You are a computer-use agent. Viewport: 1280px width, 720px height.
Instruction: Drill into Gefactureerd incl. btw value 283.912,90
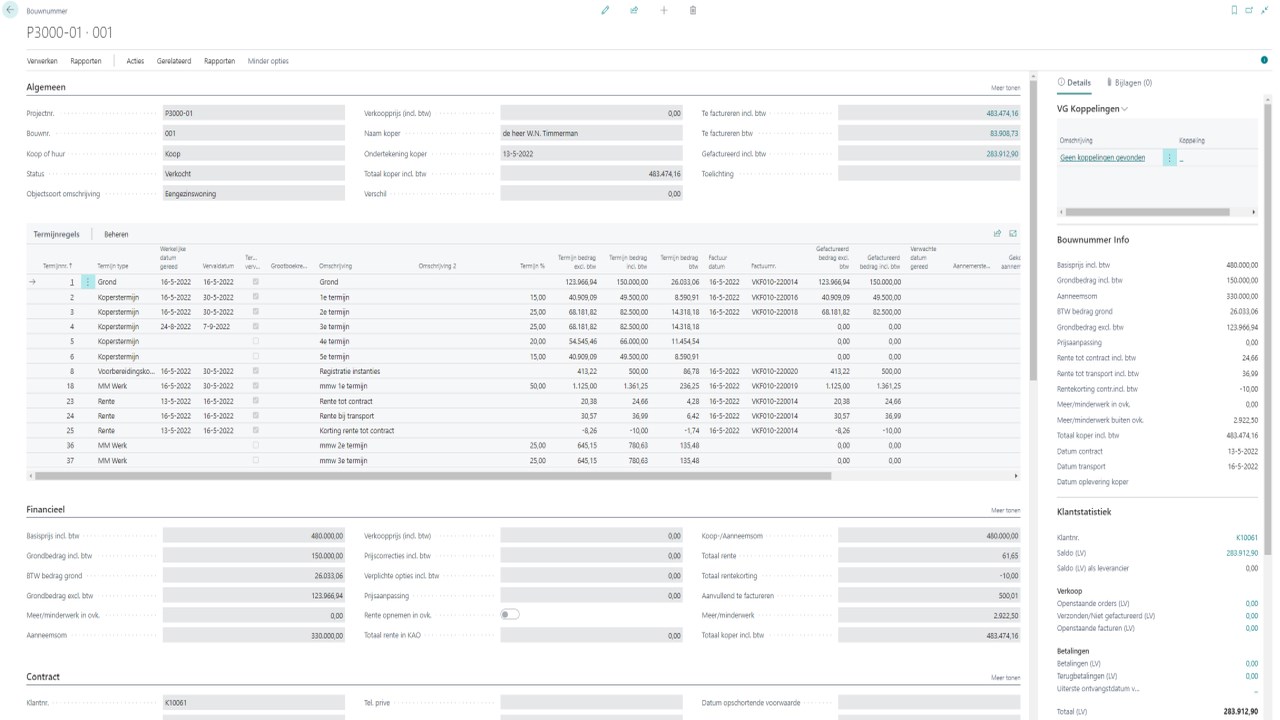pos(1002,154)
